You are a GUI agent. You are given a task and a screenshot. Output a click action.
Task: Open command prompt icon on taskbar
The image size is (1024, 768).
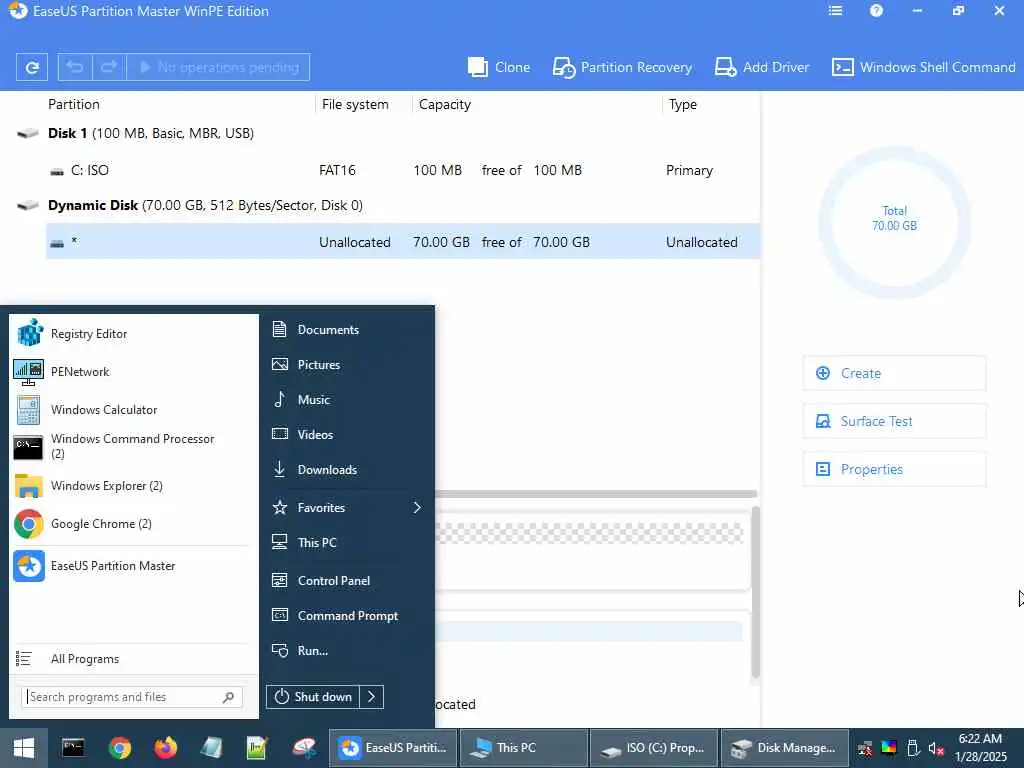pos(72,748)
